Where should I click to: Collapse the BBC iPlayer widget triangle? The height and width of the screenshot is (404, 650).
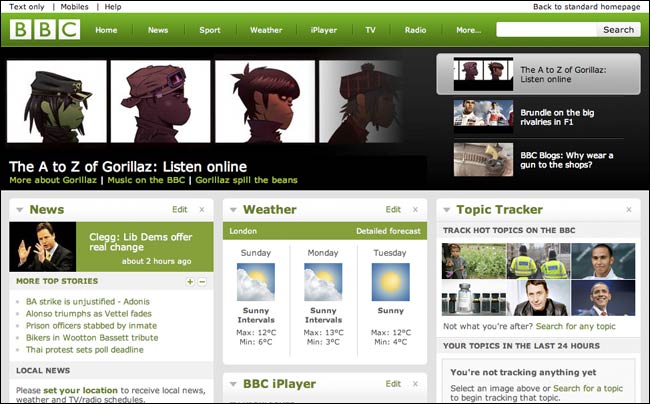click(233, 385)
